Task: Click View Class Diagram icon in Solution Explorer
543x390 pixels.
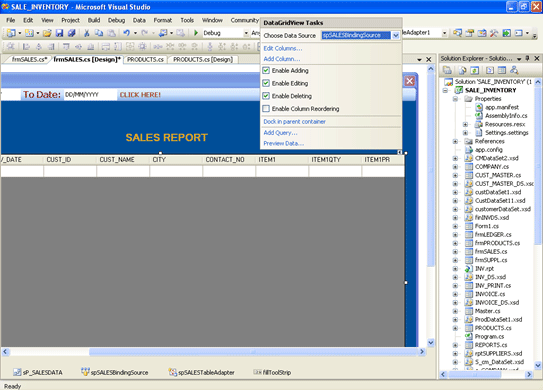Action: click(x=514, y=70)
